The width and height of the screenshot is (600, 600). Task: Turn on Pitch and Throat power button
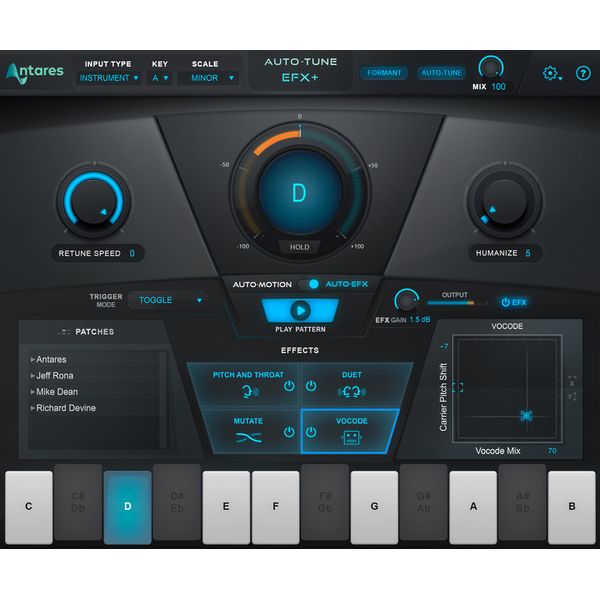click(289, 386)
